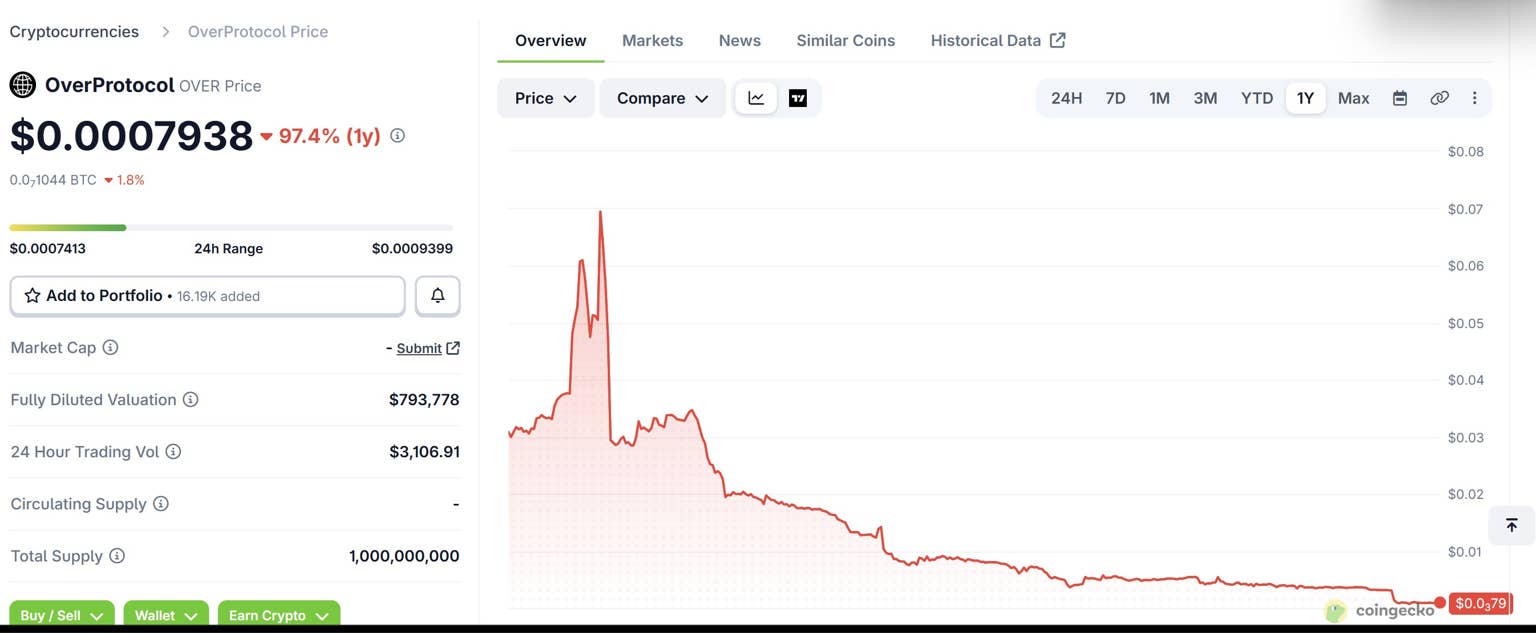1536x633 pixels.
Task: Expand the Price dropdown
Action: click(545, 98)
